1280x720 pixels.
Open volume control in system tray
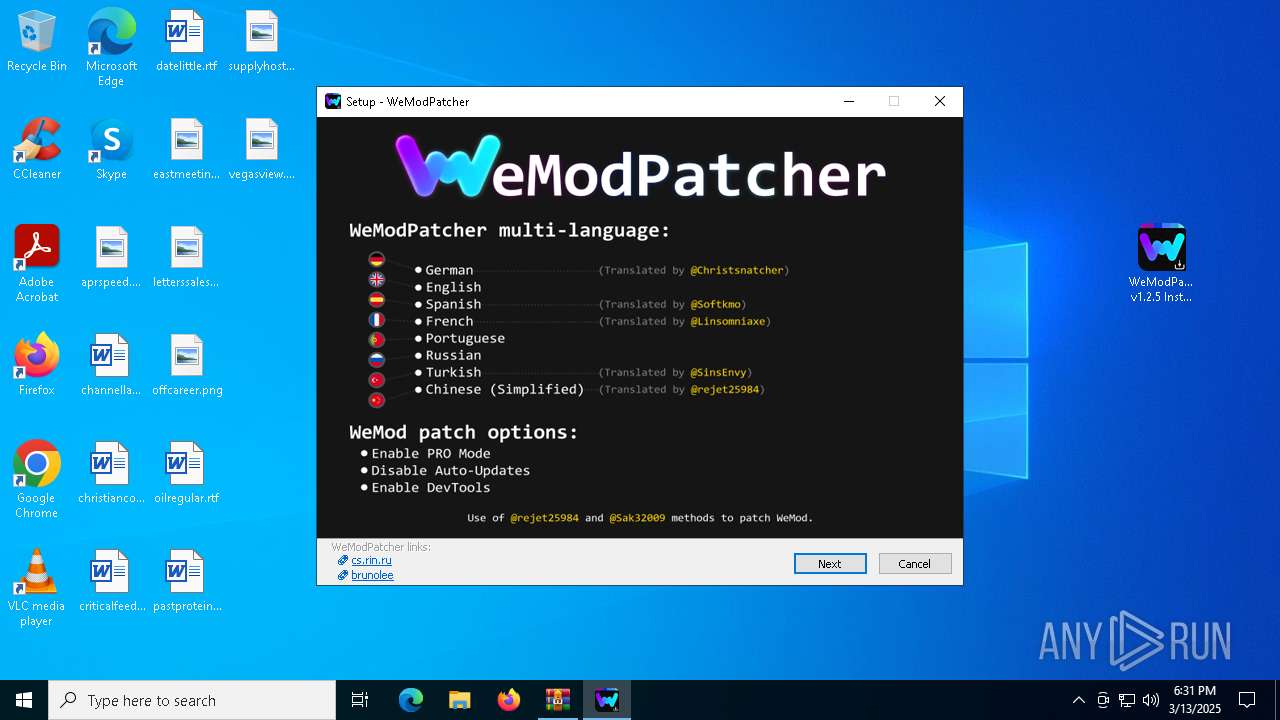1151,700
